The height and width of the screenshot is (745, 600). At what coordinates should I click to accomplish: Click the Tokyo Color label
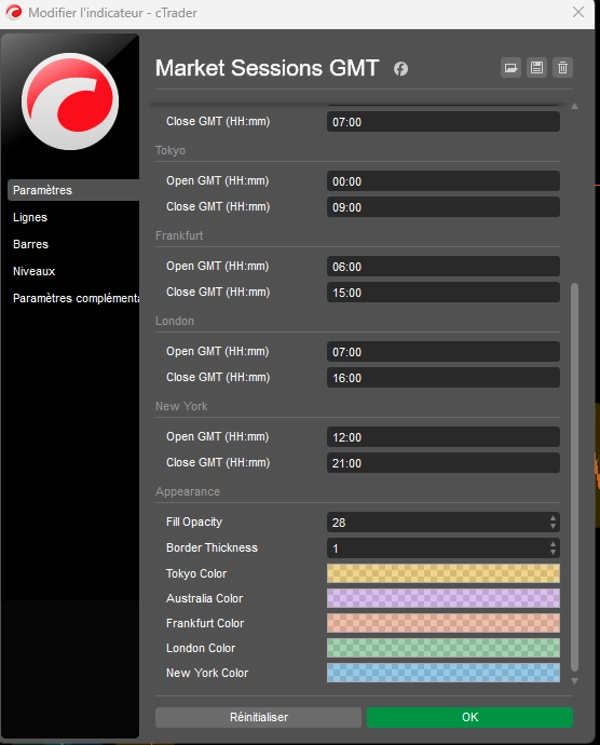(196, 574)
